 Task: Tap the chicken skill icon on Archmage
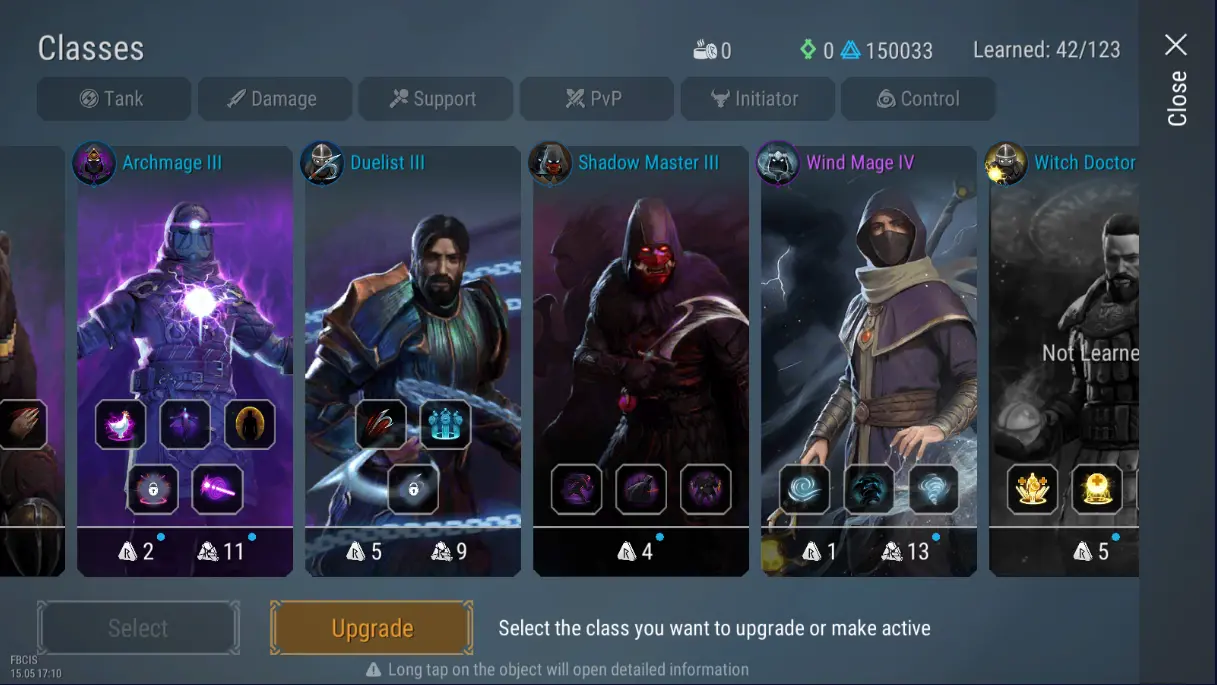coord(121,425)
